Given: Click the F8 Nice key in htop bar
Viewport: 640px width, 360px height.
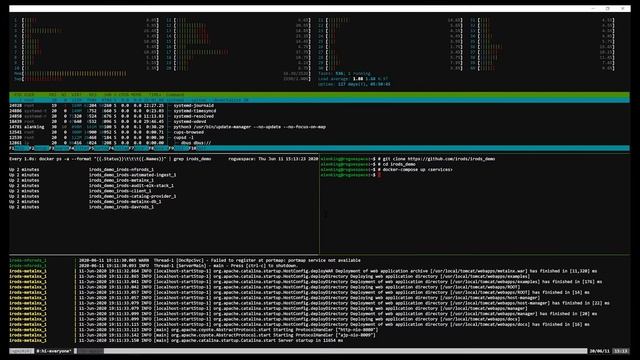Looking at the screenshot, I should (x=158, y=148).
